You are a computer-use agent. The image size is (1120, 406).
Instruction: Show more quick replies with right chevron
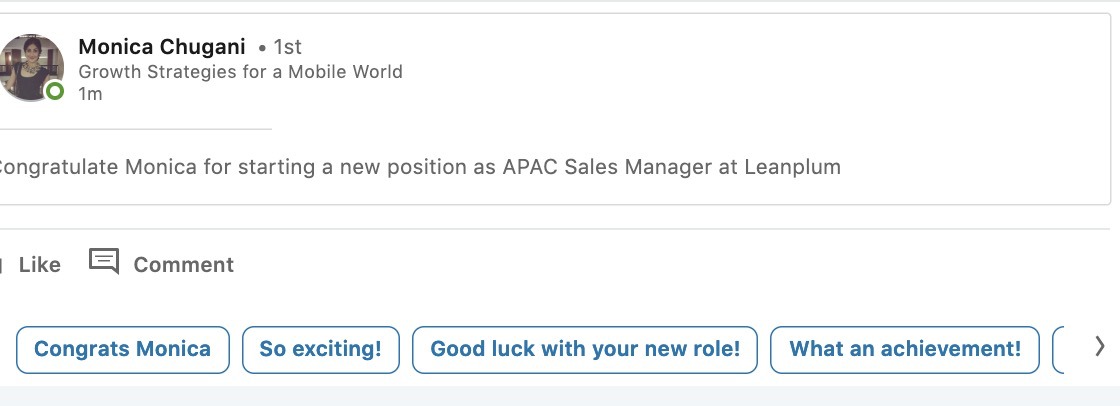[x=1099, y=347]
